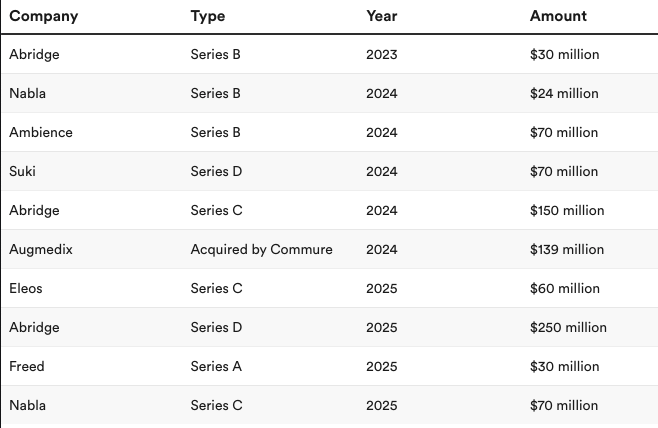Image resolution: width=658 pixels, height=428 pixels.
Task: Select the Eleos company cell
Action: [26, 288]
